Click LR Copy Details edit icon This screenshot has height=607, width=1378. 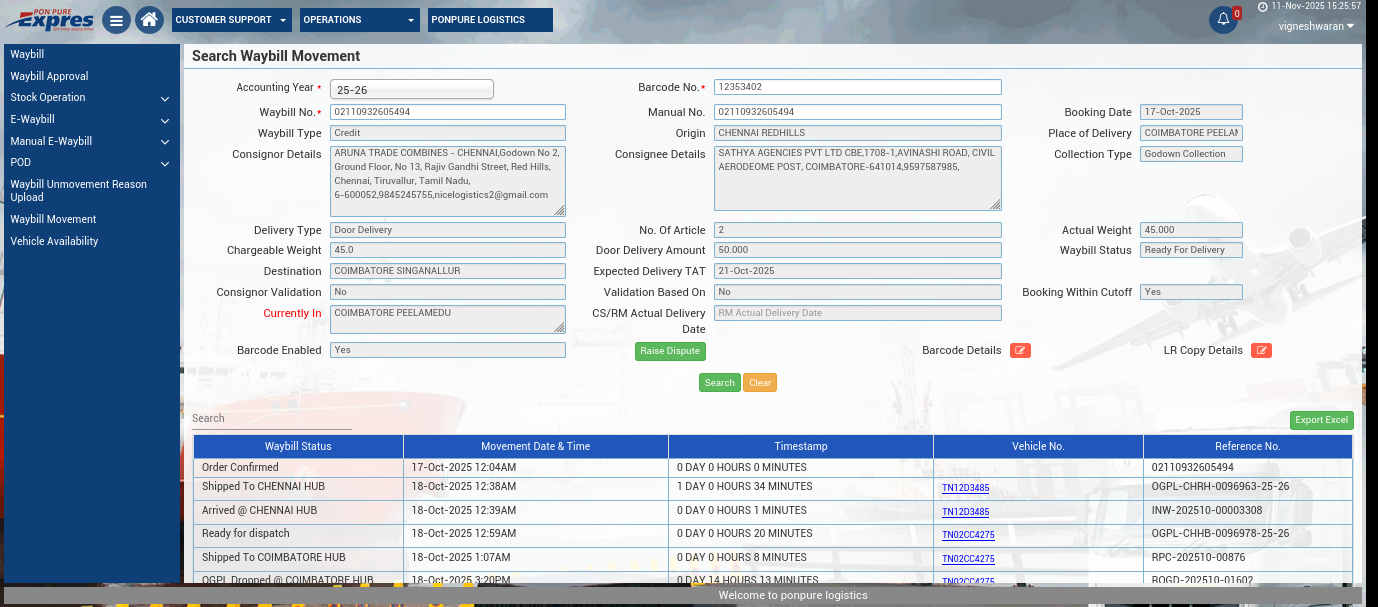coord(1261,350)
